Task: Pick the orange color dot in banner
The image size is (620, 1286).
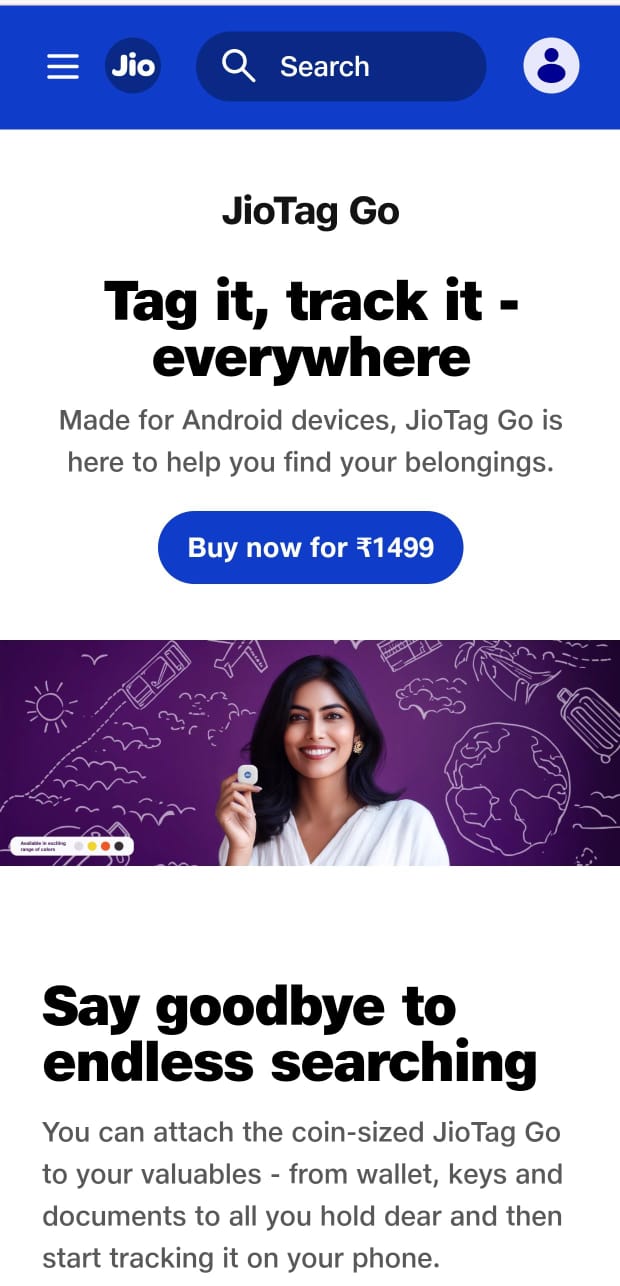Action: click(x=105, y=846)
